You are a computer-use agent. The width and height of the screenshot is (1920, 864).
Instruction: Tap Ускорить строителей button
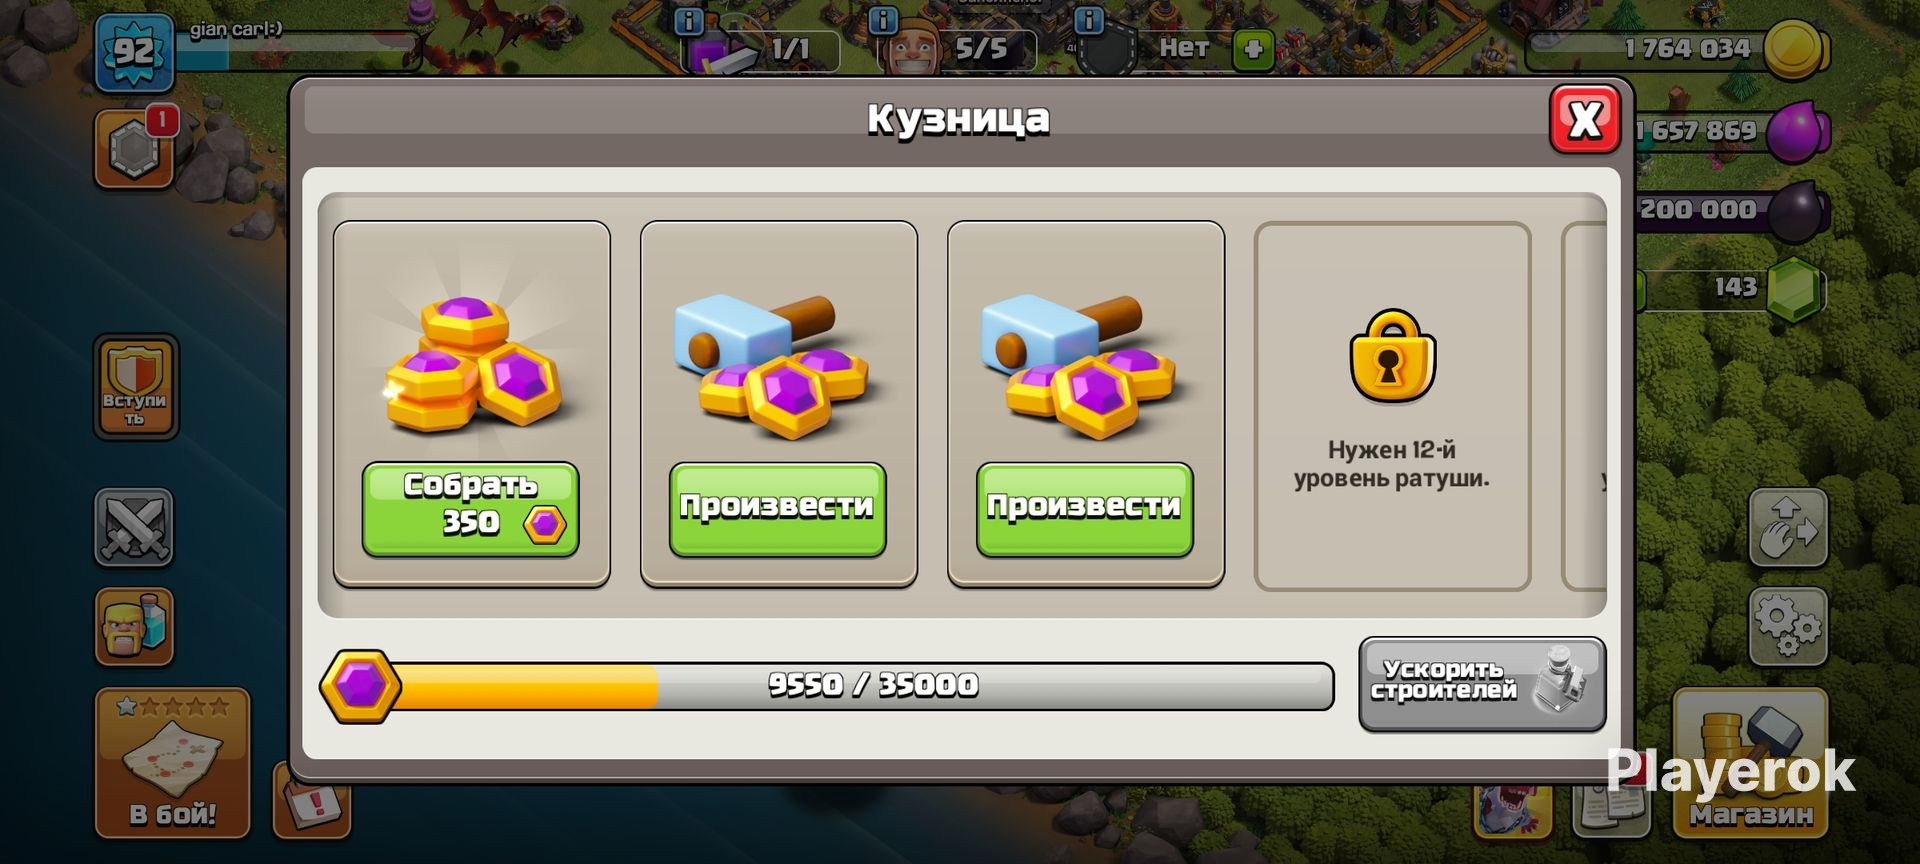click(x=1482, y=684)
